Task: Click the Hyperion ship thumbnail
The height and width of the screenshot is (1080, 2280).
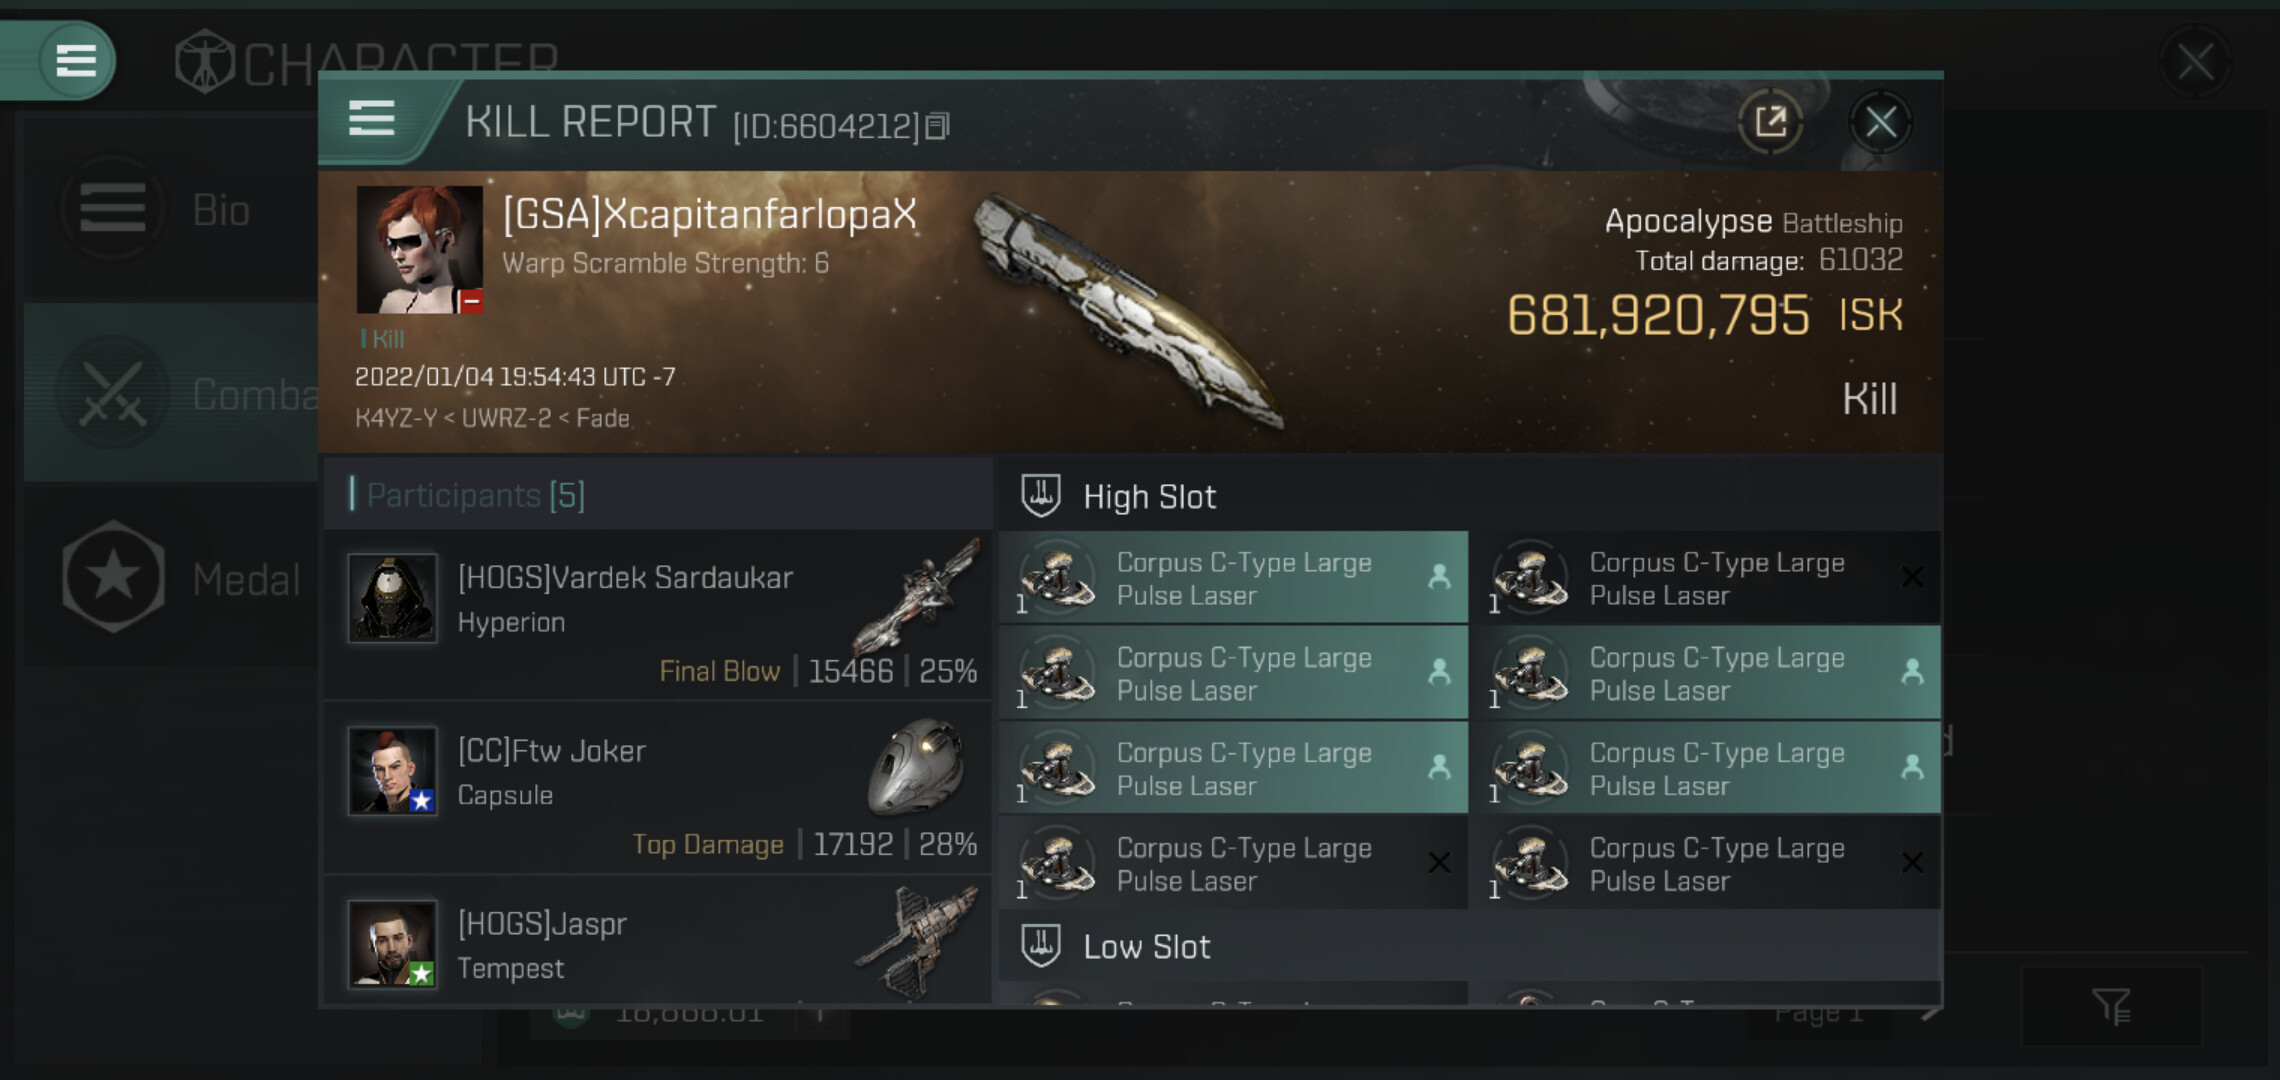Action: click(918, 595)
